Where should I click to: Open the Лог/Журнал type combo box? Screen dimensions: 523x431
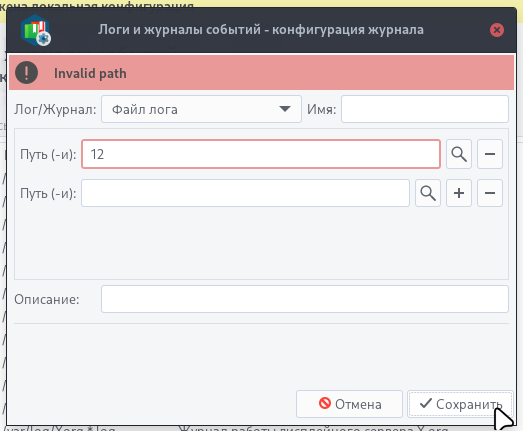(201, 109)
